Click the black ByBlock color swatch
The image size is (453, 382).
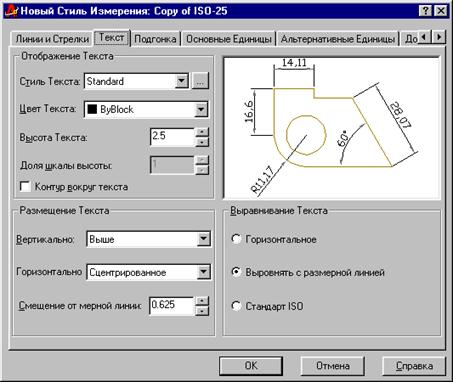(92, 109)
